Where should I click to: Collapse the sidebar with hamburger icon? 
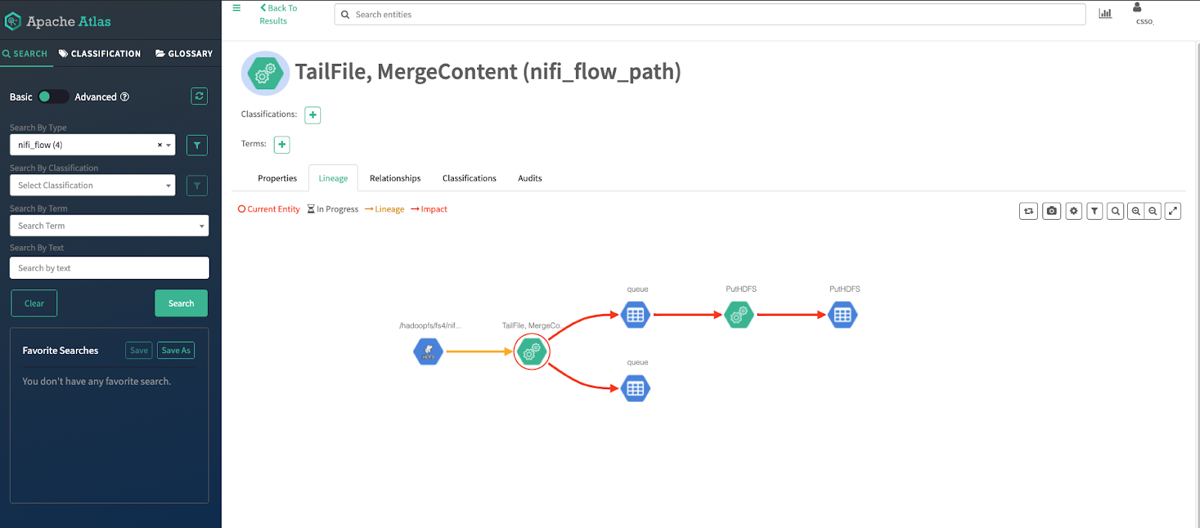(x=236, y=8)
